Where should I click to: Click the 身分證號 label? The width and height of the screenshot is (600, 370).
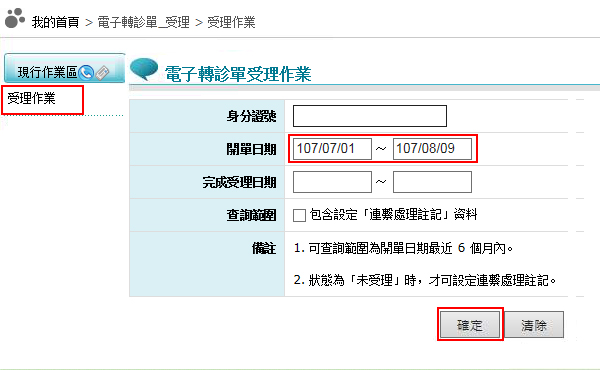pos(251,116)
